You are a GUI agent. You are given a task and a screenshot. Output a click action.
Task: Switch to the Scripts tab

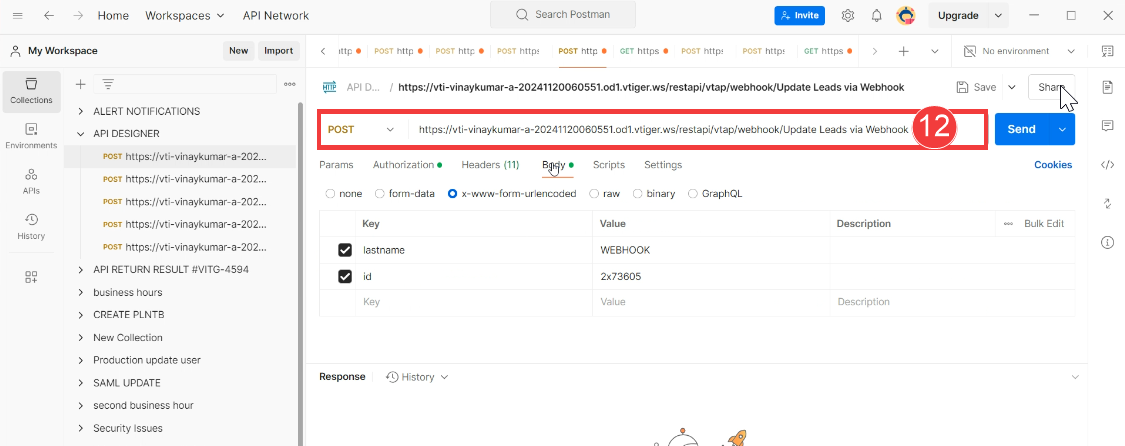(608, 164)
